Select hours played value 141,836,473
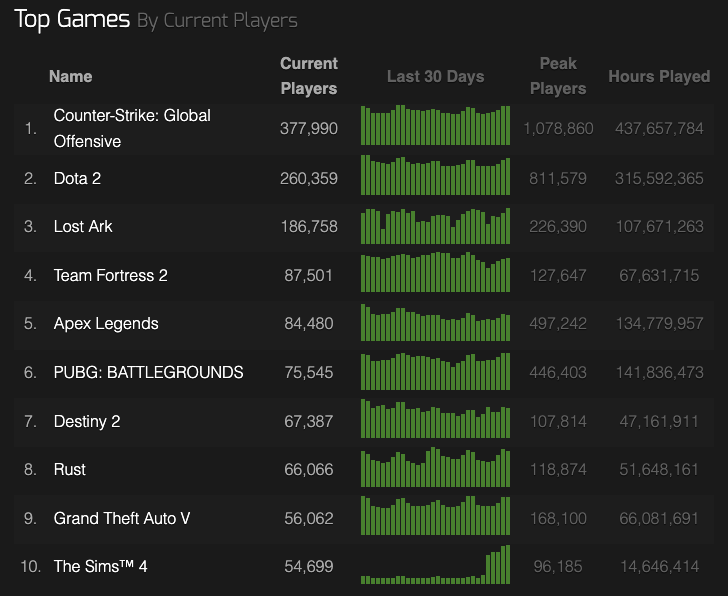This screenshot has height=596, width=728. [659, 372]
